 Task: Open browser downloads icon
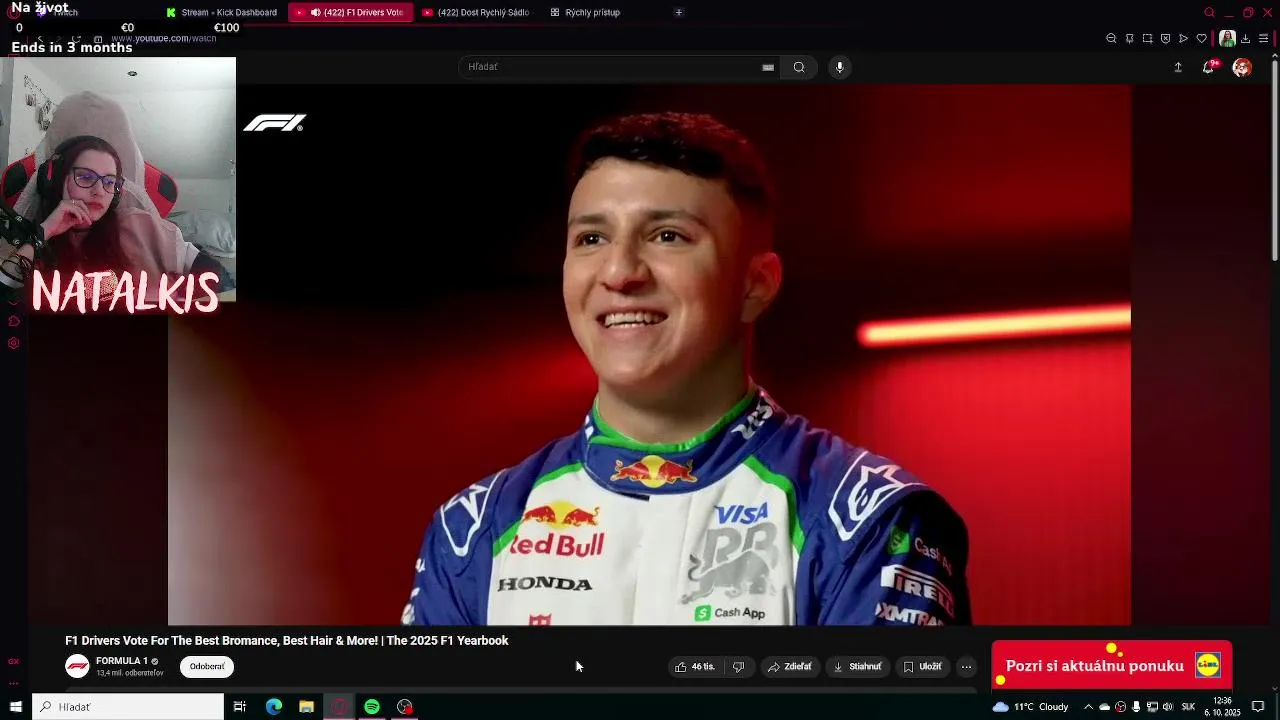pyautogui.click(x=1245, y=38)
